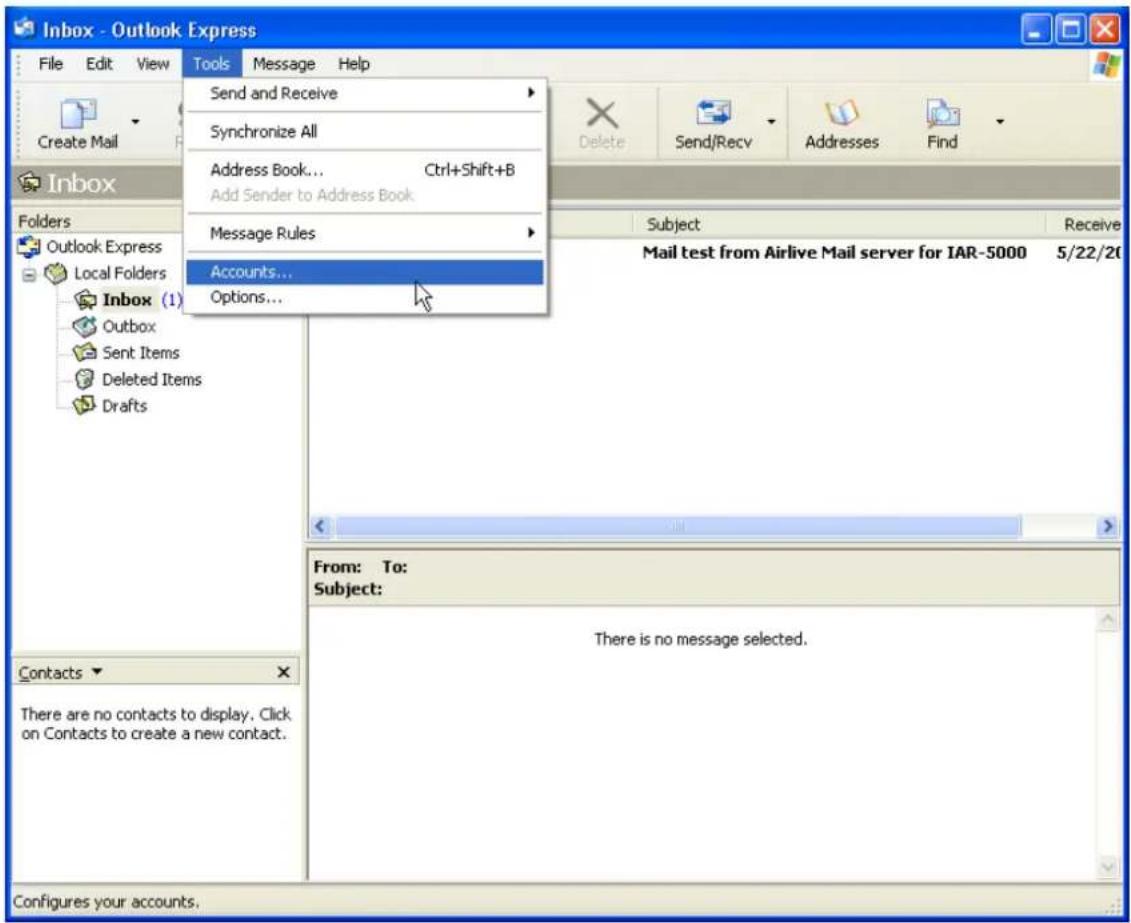
Task: Select the Drafts folder
Action: [x=124, y=407]
